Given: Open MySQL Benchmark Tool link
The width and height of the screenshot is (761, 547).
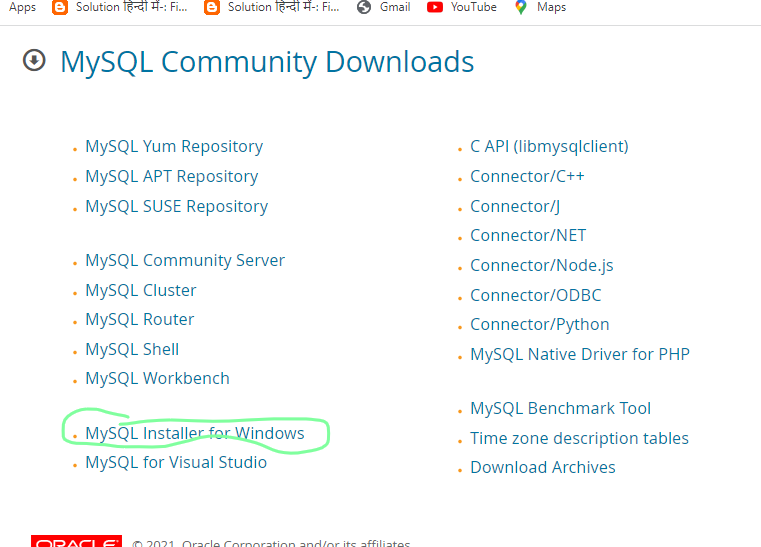Looking at the screenshot, I should pos(561,408).
